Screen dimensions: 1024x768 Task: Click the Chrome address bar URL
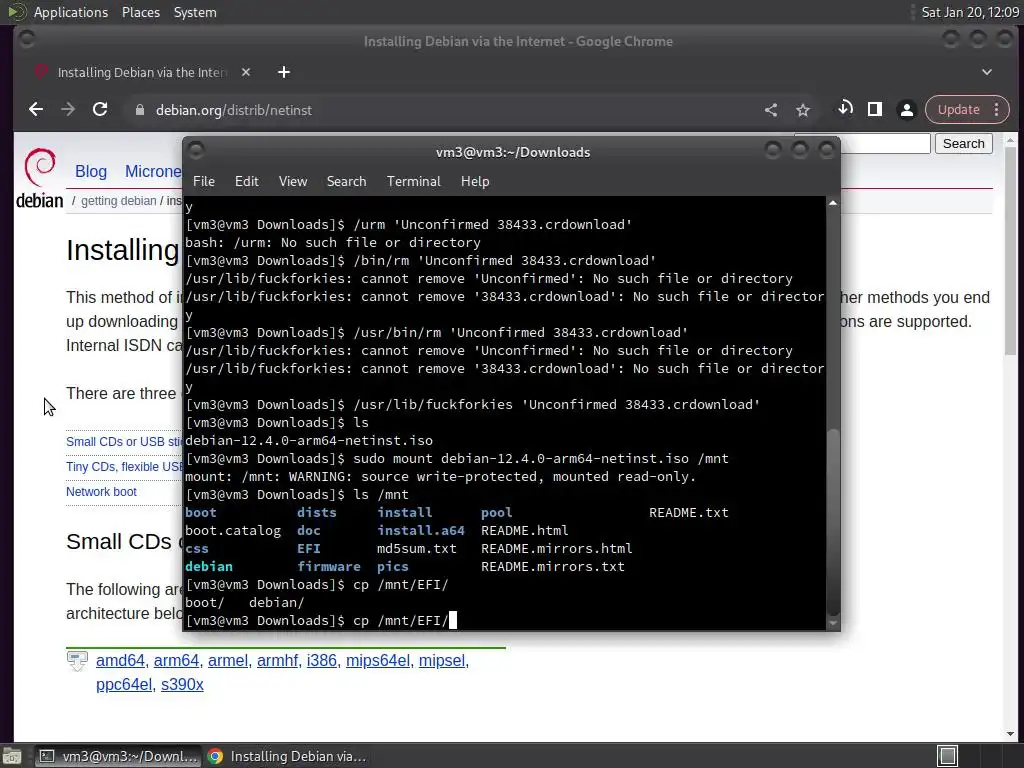tap(233, 110)
